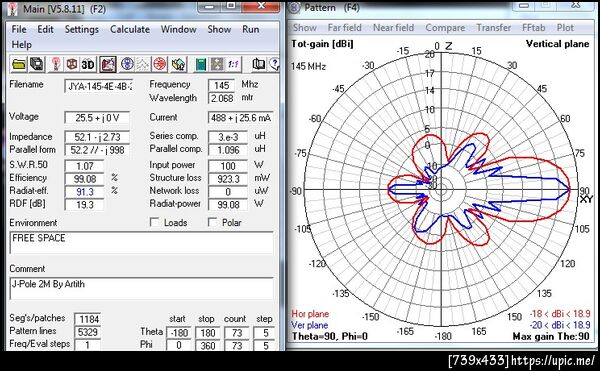
Task: Click the Network loss value 0
Action: pyautogui.click(x=228, y=192)
